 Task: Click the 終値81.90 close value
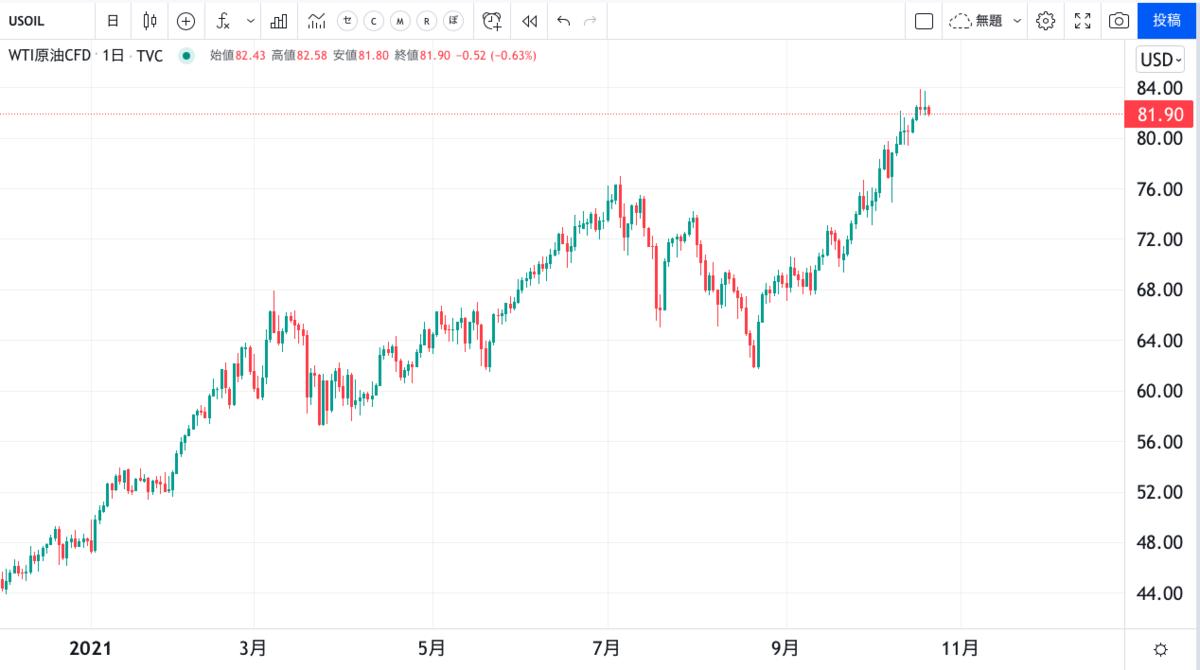tap(423, 56)
